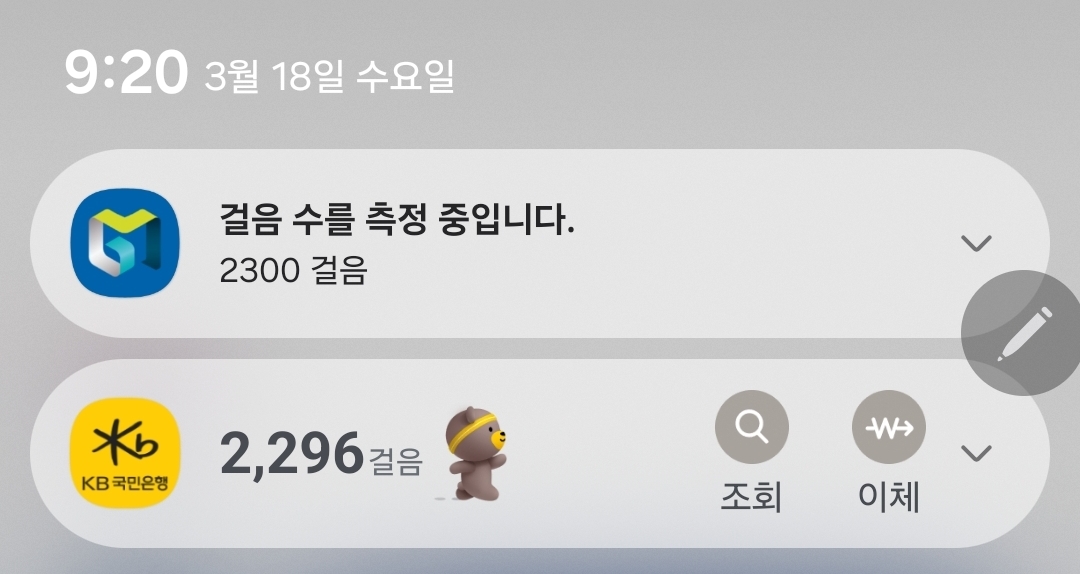
Task: Open the KB국민은행 yellow app icon
Action: pyautogui.click(x=125, y=453)
